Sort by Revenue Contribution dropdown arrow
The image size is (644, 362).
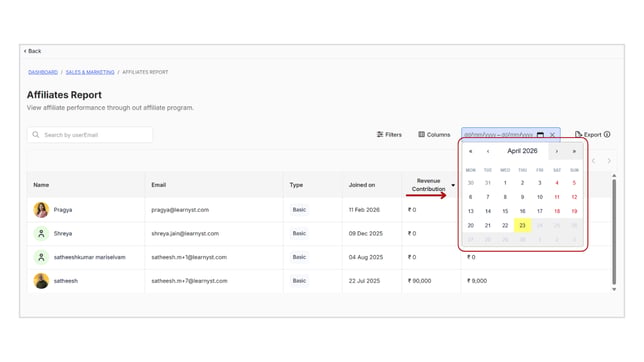[453, 185]
